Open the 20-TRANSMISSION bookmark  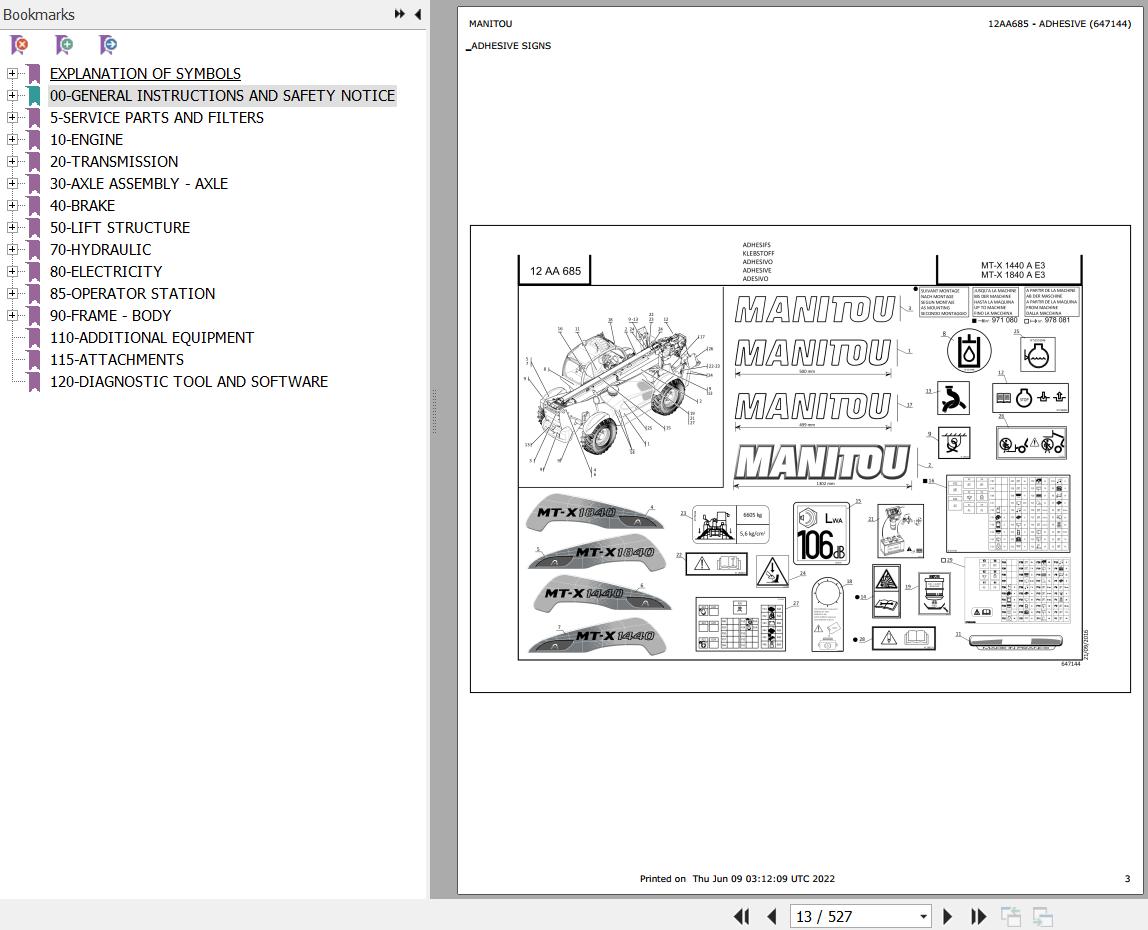113,162
